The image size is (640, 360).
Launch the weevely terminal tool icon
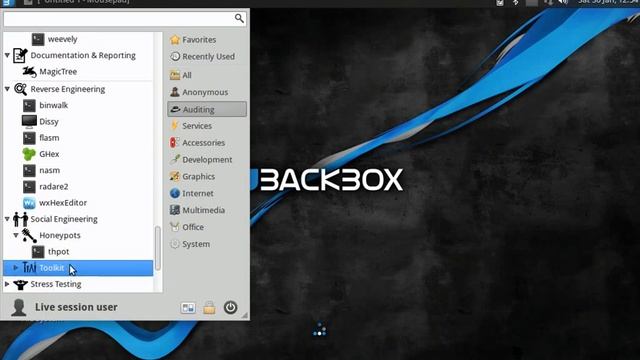click(38, 39)
